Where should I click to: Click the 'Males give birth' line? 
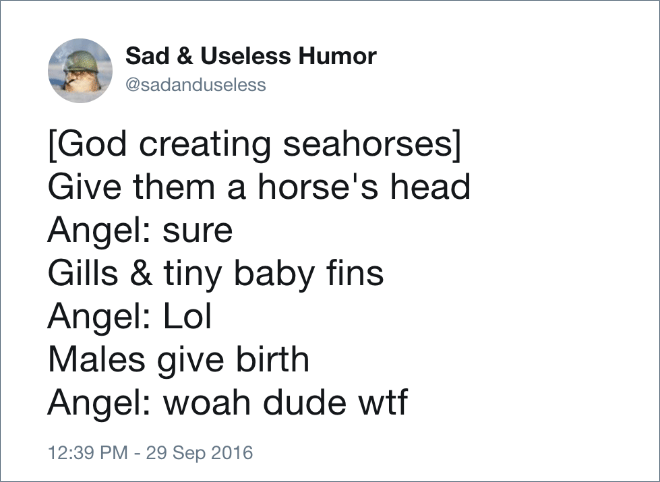(x=179, y=361)
